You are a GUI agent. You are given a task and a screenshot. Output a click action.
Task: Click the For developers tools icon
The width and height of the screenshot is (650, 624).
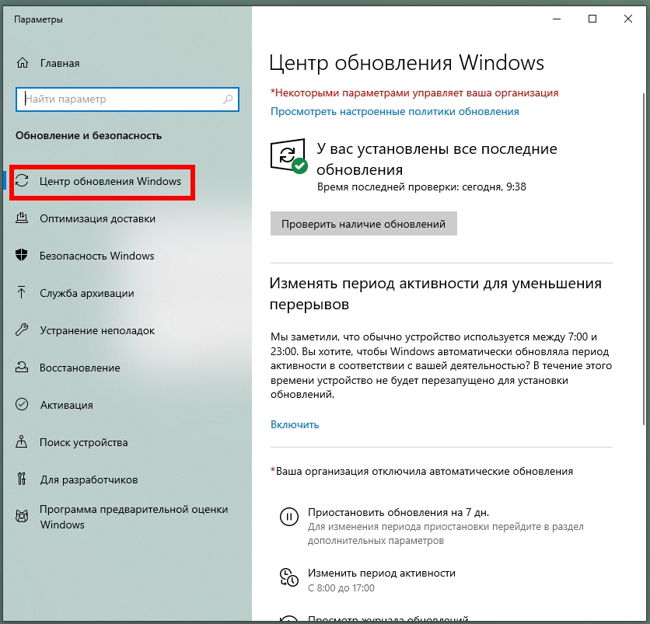click(22, 479)
